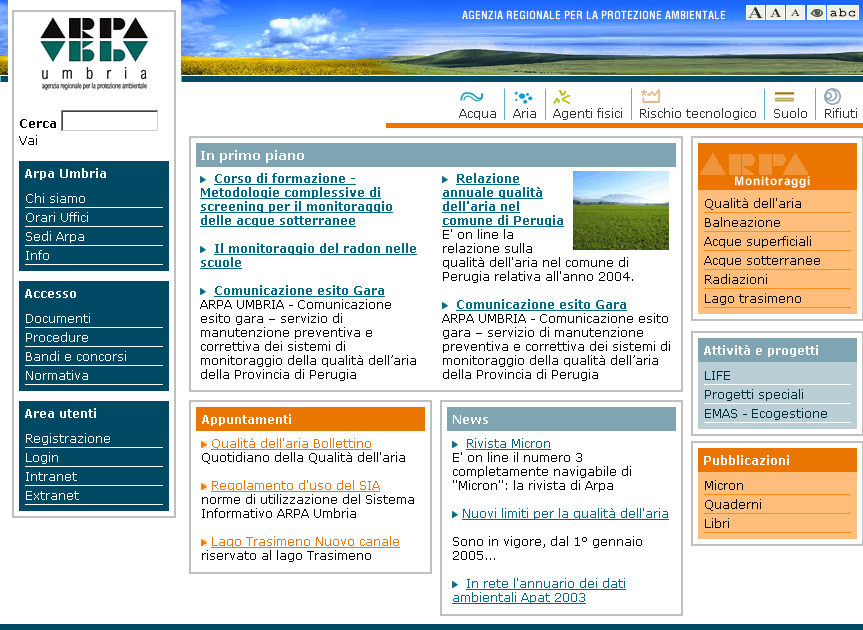Open the Agenti fisici icon
This screenshot has height=630, width=863.
coord(561,97)
